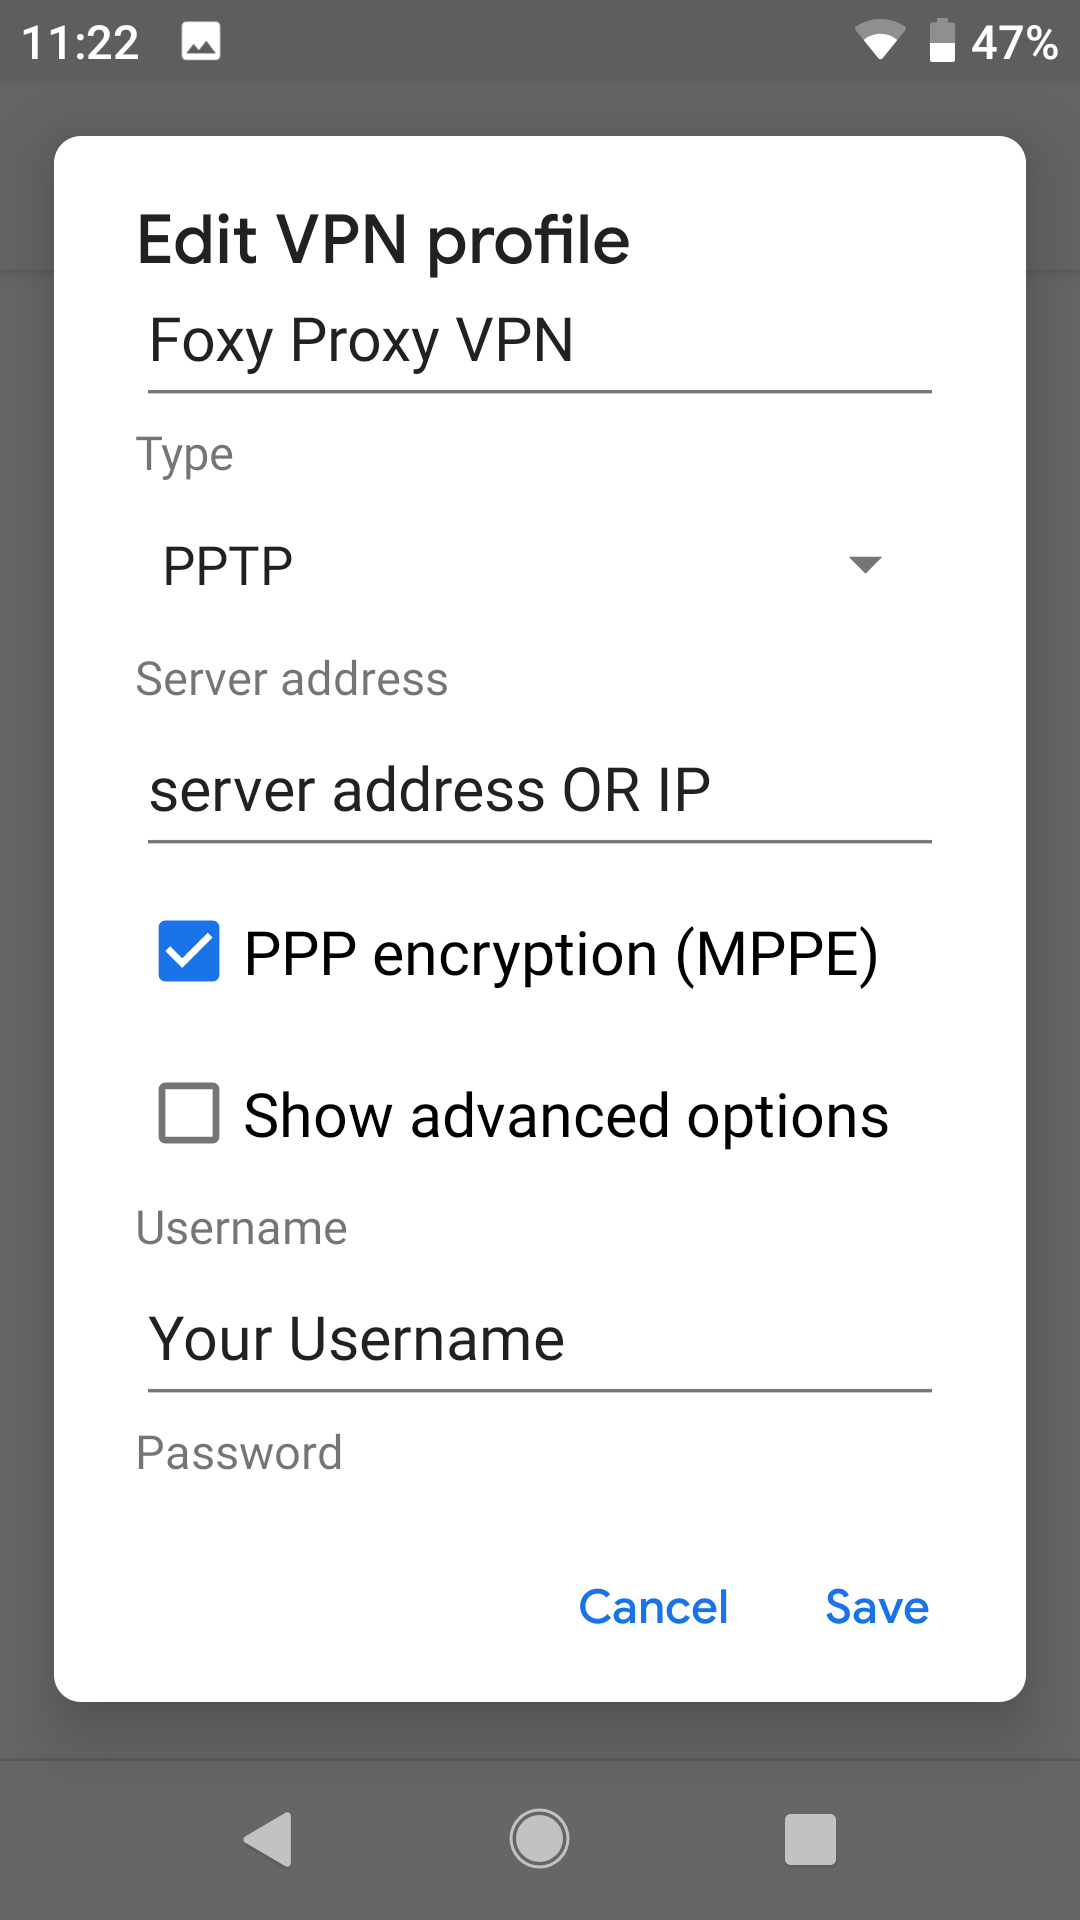Select the PPTP type value
1080x1920 pixels.
pyautogui.click(x=228, y=566)
